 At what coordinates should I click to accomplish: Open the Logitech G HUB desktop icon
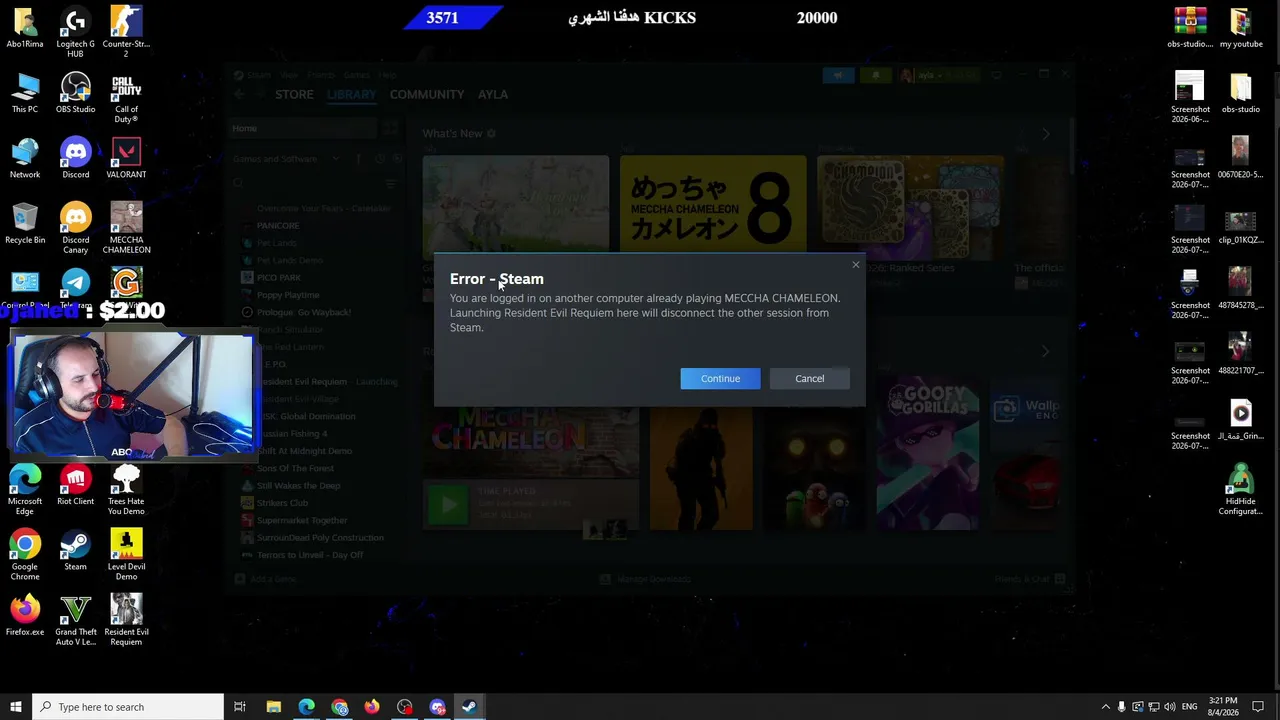coord(75,33)
